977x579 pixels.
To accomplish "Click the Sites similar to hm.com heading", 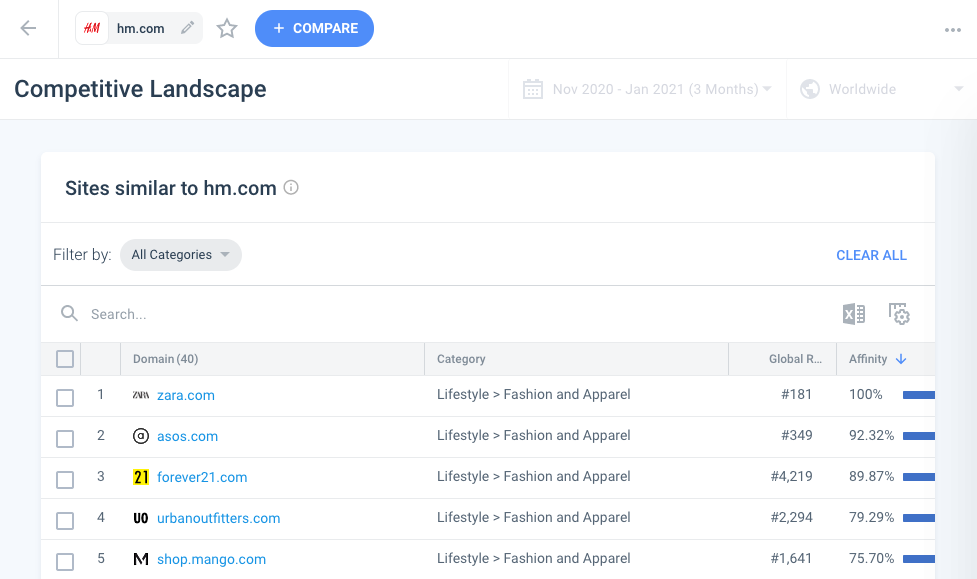I will [x=171, y=188].
